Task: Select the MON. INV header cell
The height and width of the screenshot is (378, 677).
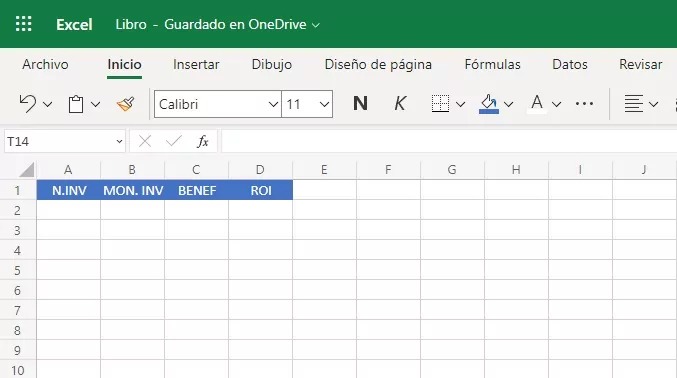Action: [x=133, y=190]
